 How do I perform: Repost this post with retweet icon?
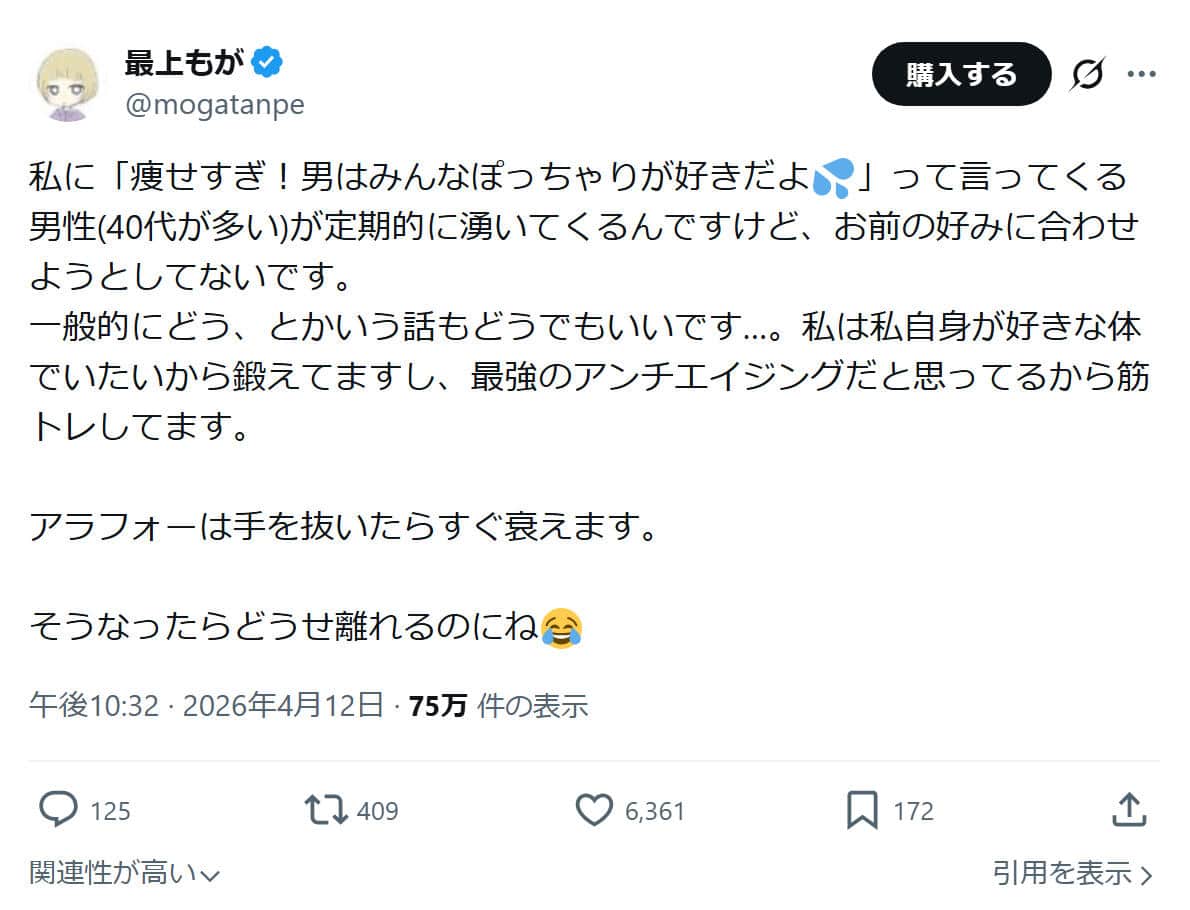pos(325,809)
